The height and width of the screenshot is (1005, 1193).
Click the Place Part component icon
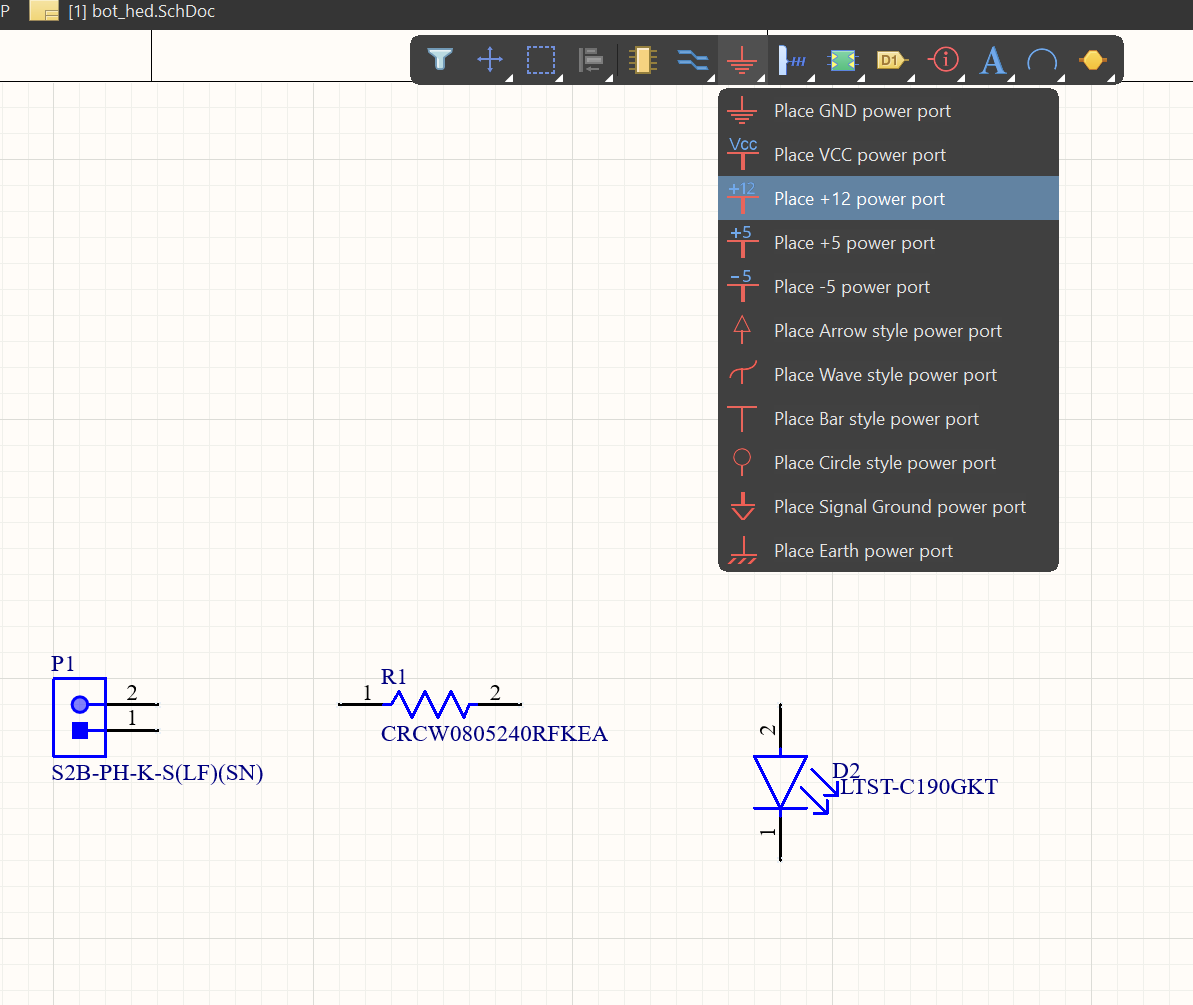point(642,59)
